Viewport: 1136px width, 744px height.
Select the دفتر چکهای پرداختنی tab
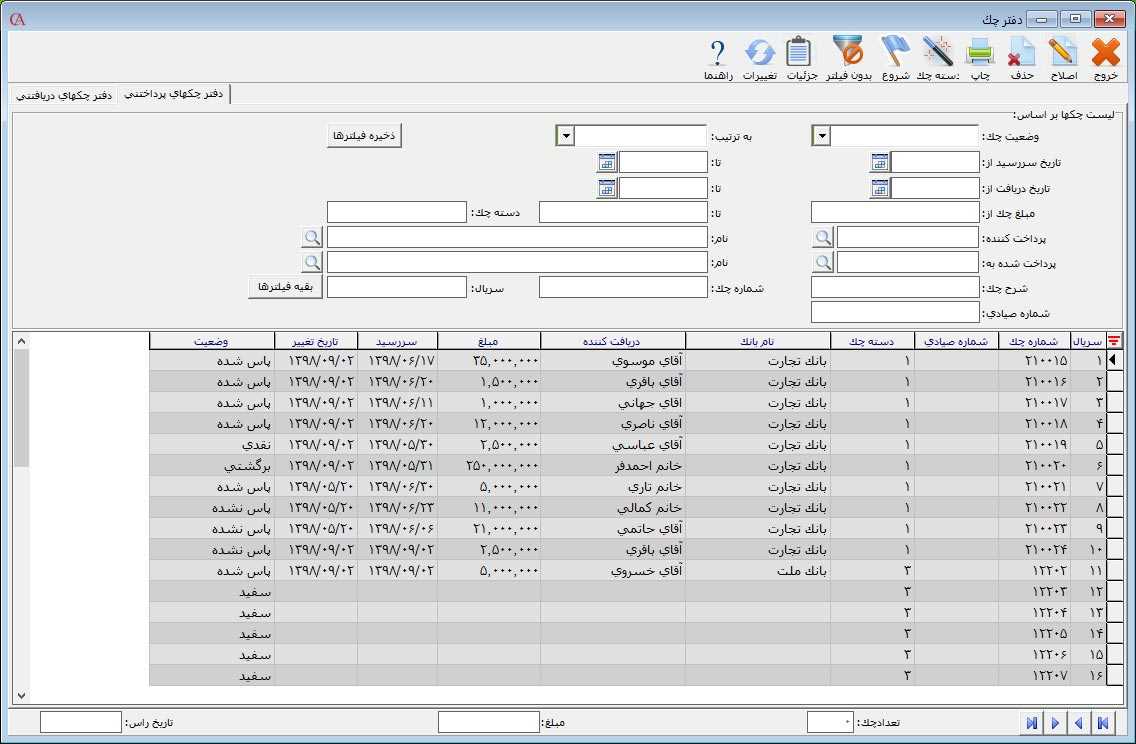coord(173,94)
